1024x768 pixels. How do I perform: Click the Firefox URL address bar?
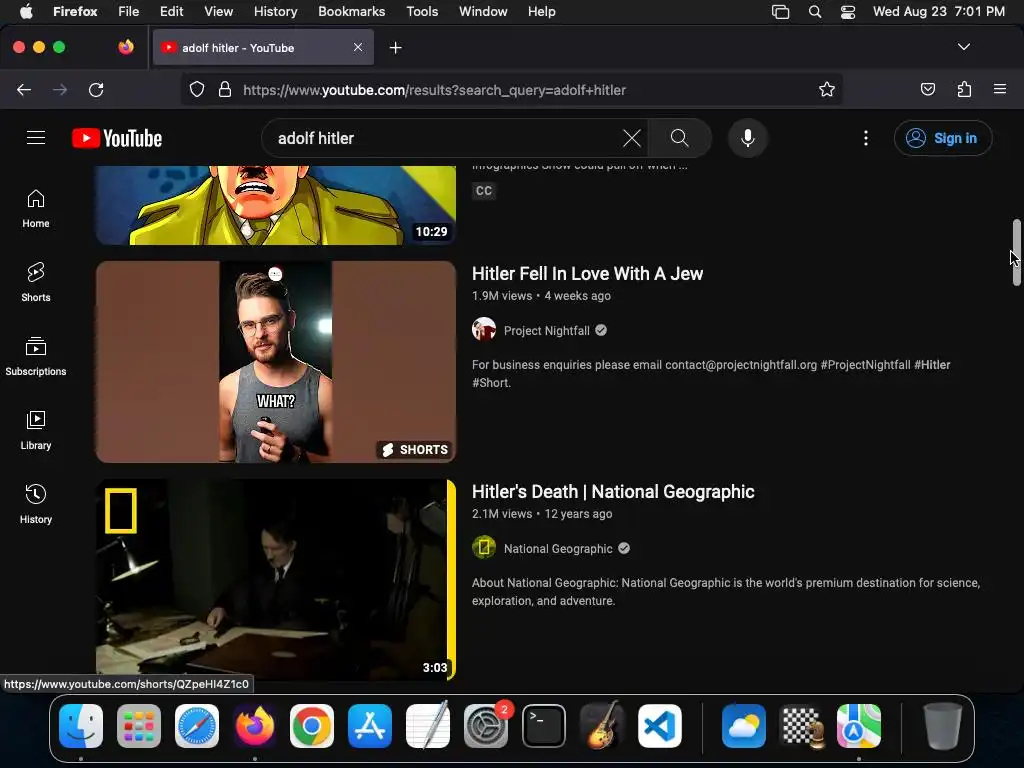coord(512,89)
